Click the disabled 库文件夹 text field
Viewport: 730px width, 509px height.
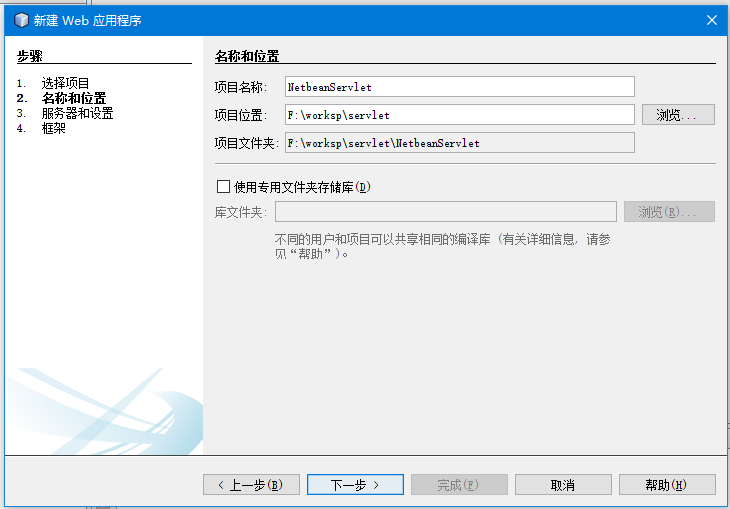point(445,211)
